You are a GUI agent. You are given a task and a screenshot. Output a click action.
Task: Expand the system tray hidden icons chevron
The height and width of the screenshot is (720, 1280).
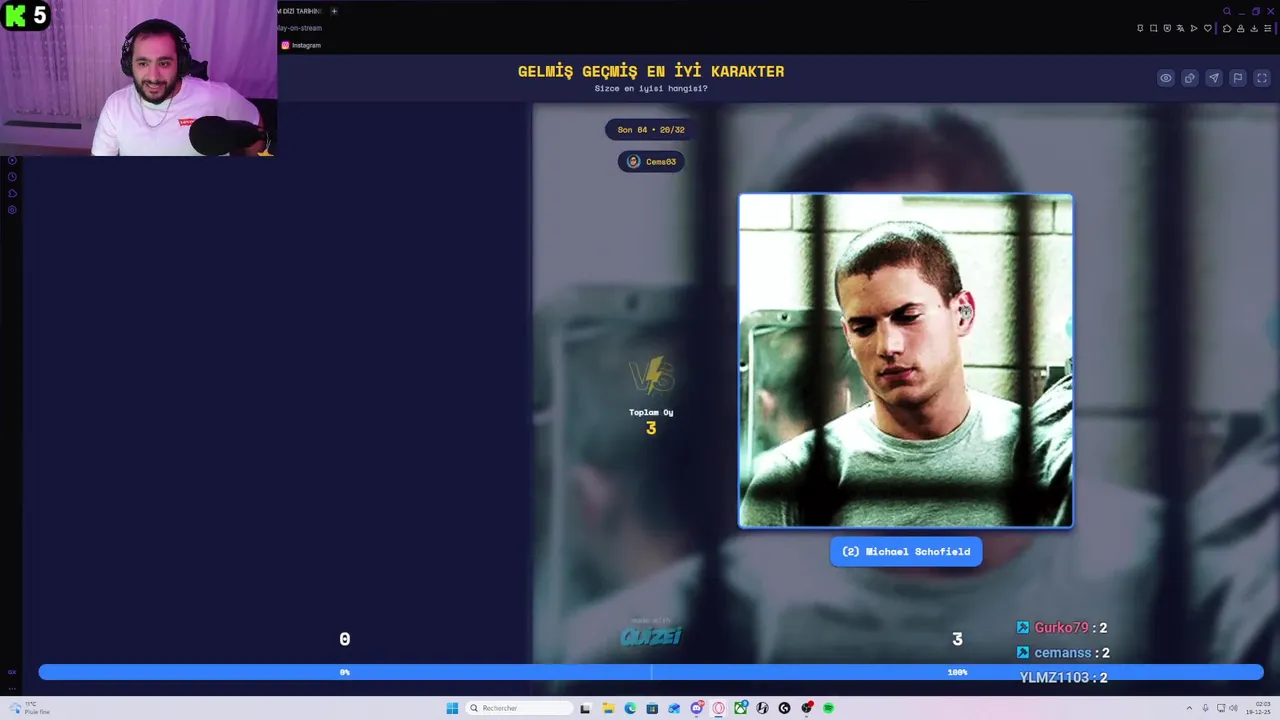tap(1189, 708)
